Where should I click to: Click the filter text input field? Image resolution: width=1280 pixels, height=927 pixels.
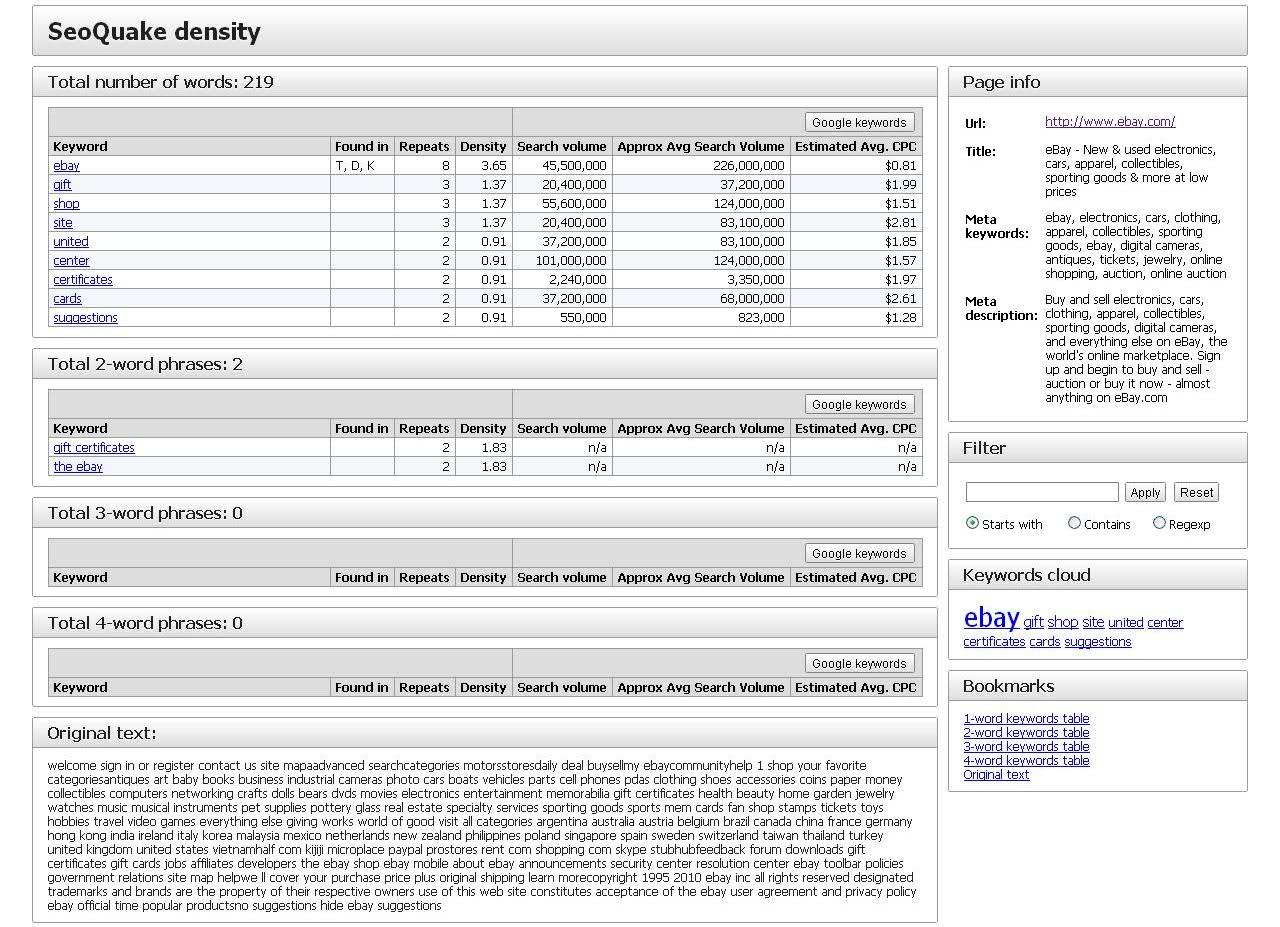[x=1042, y=492]
